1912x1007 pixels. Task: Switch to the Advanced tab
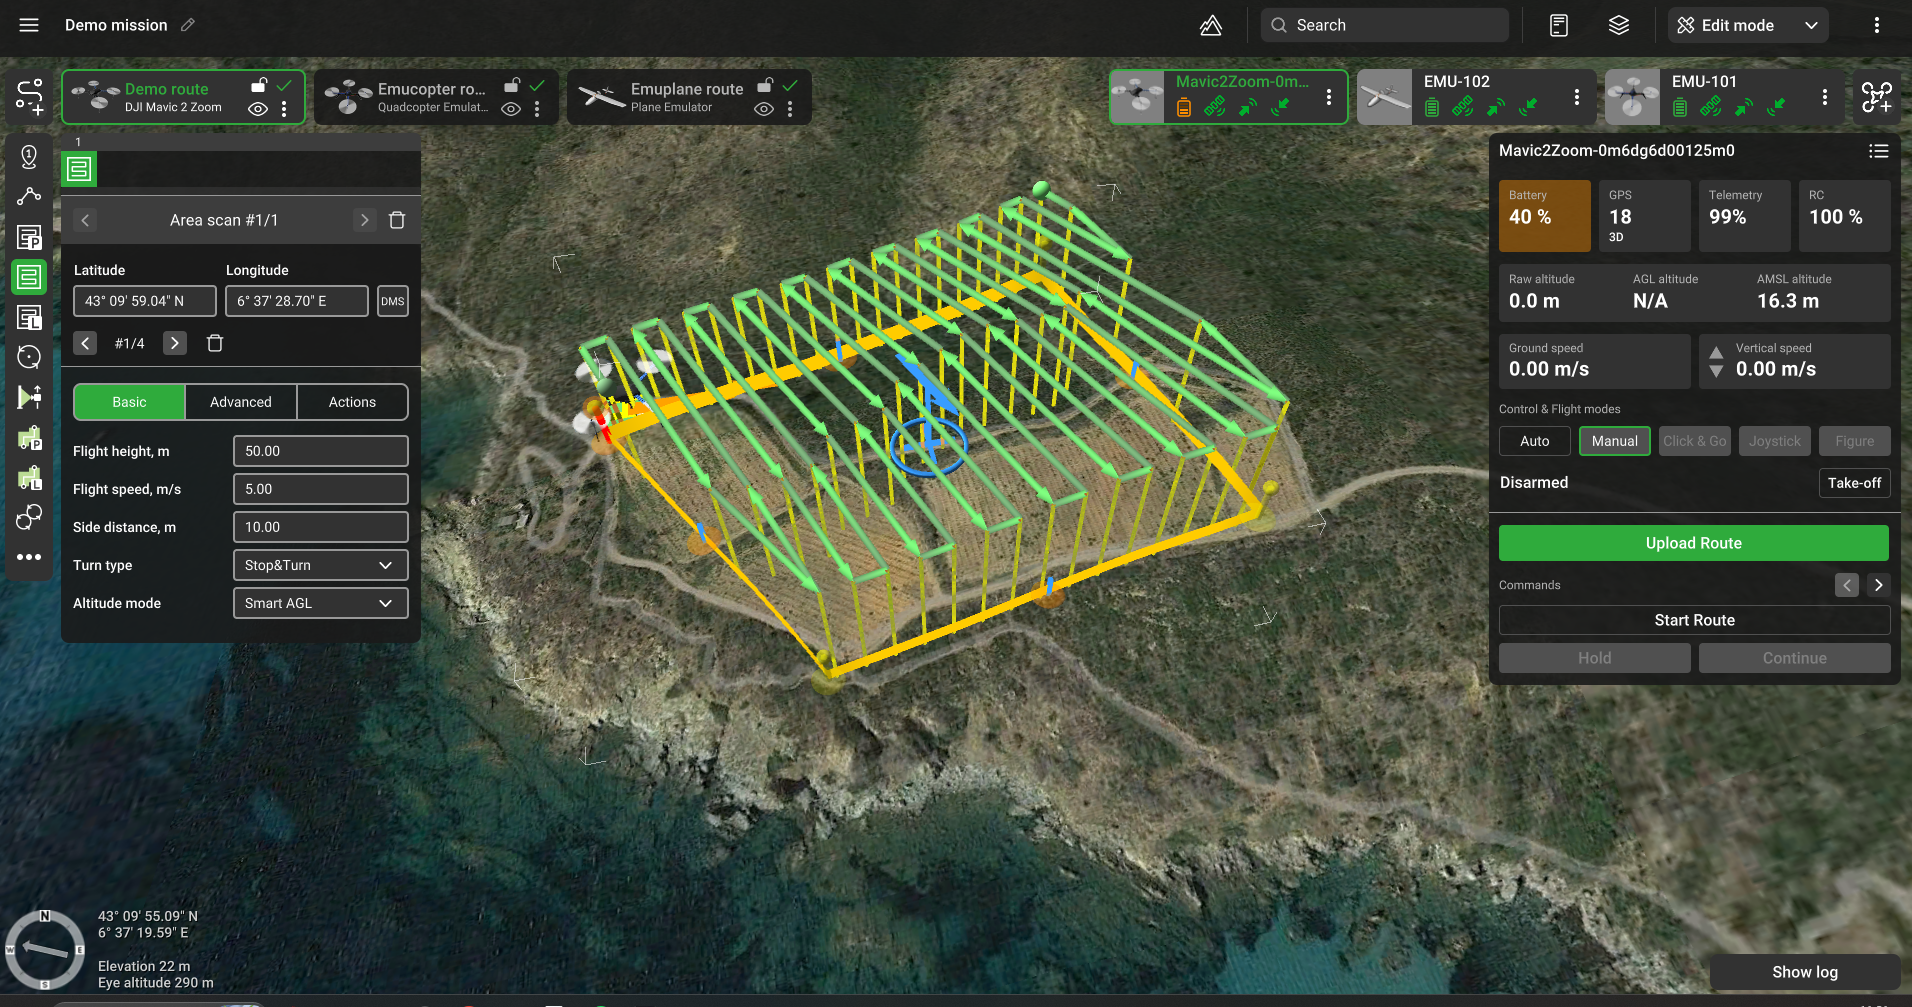(240, 402)
